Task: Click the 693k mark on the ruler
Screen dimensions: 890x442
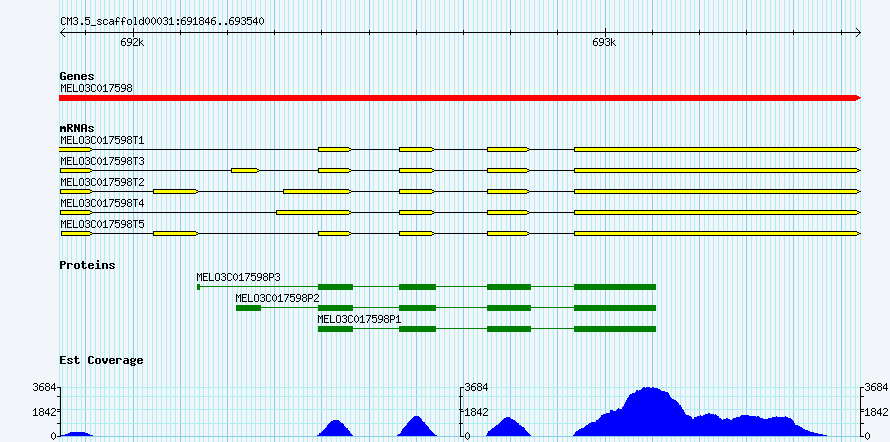Action: click(604, 43)
